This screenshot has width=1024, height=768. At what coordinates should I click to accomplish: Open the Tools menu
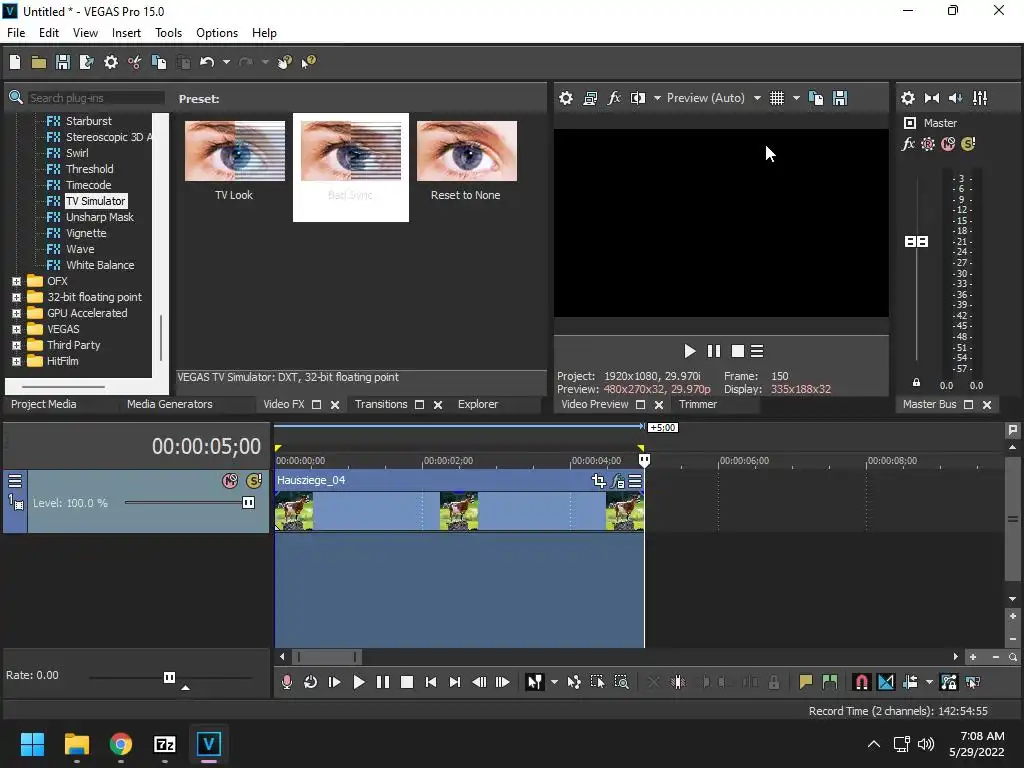click(168, 33)
